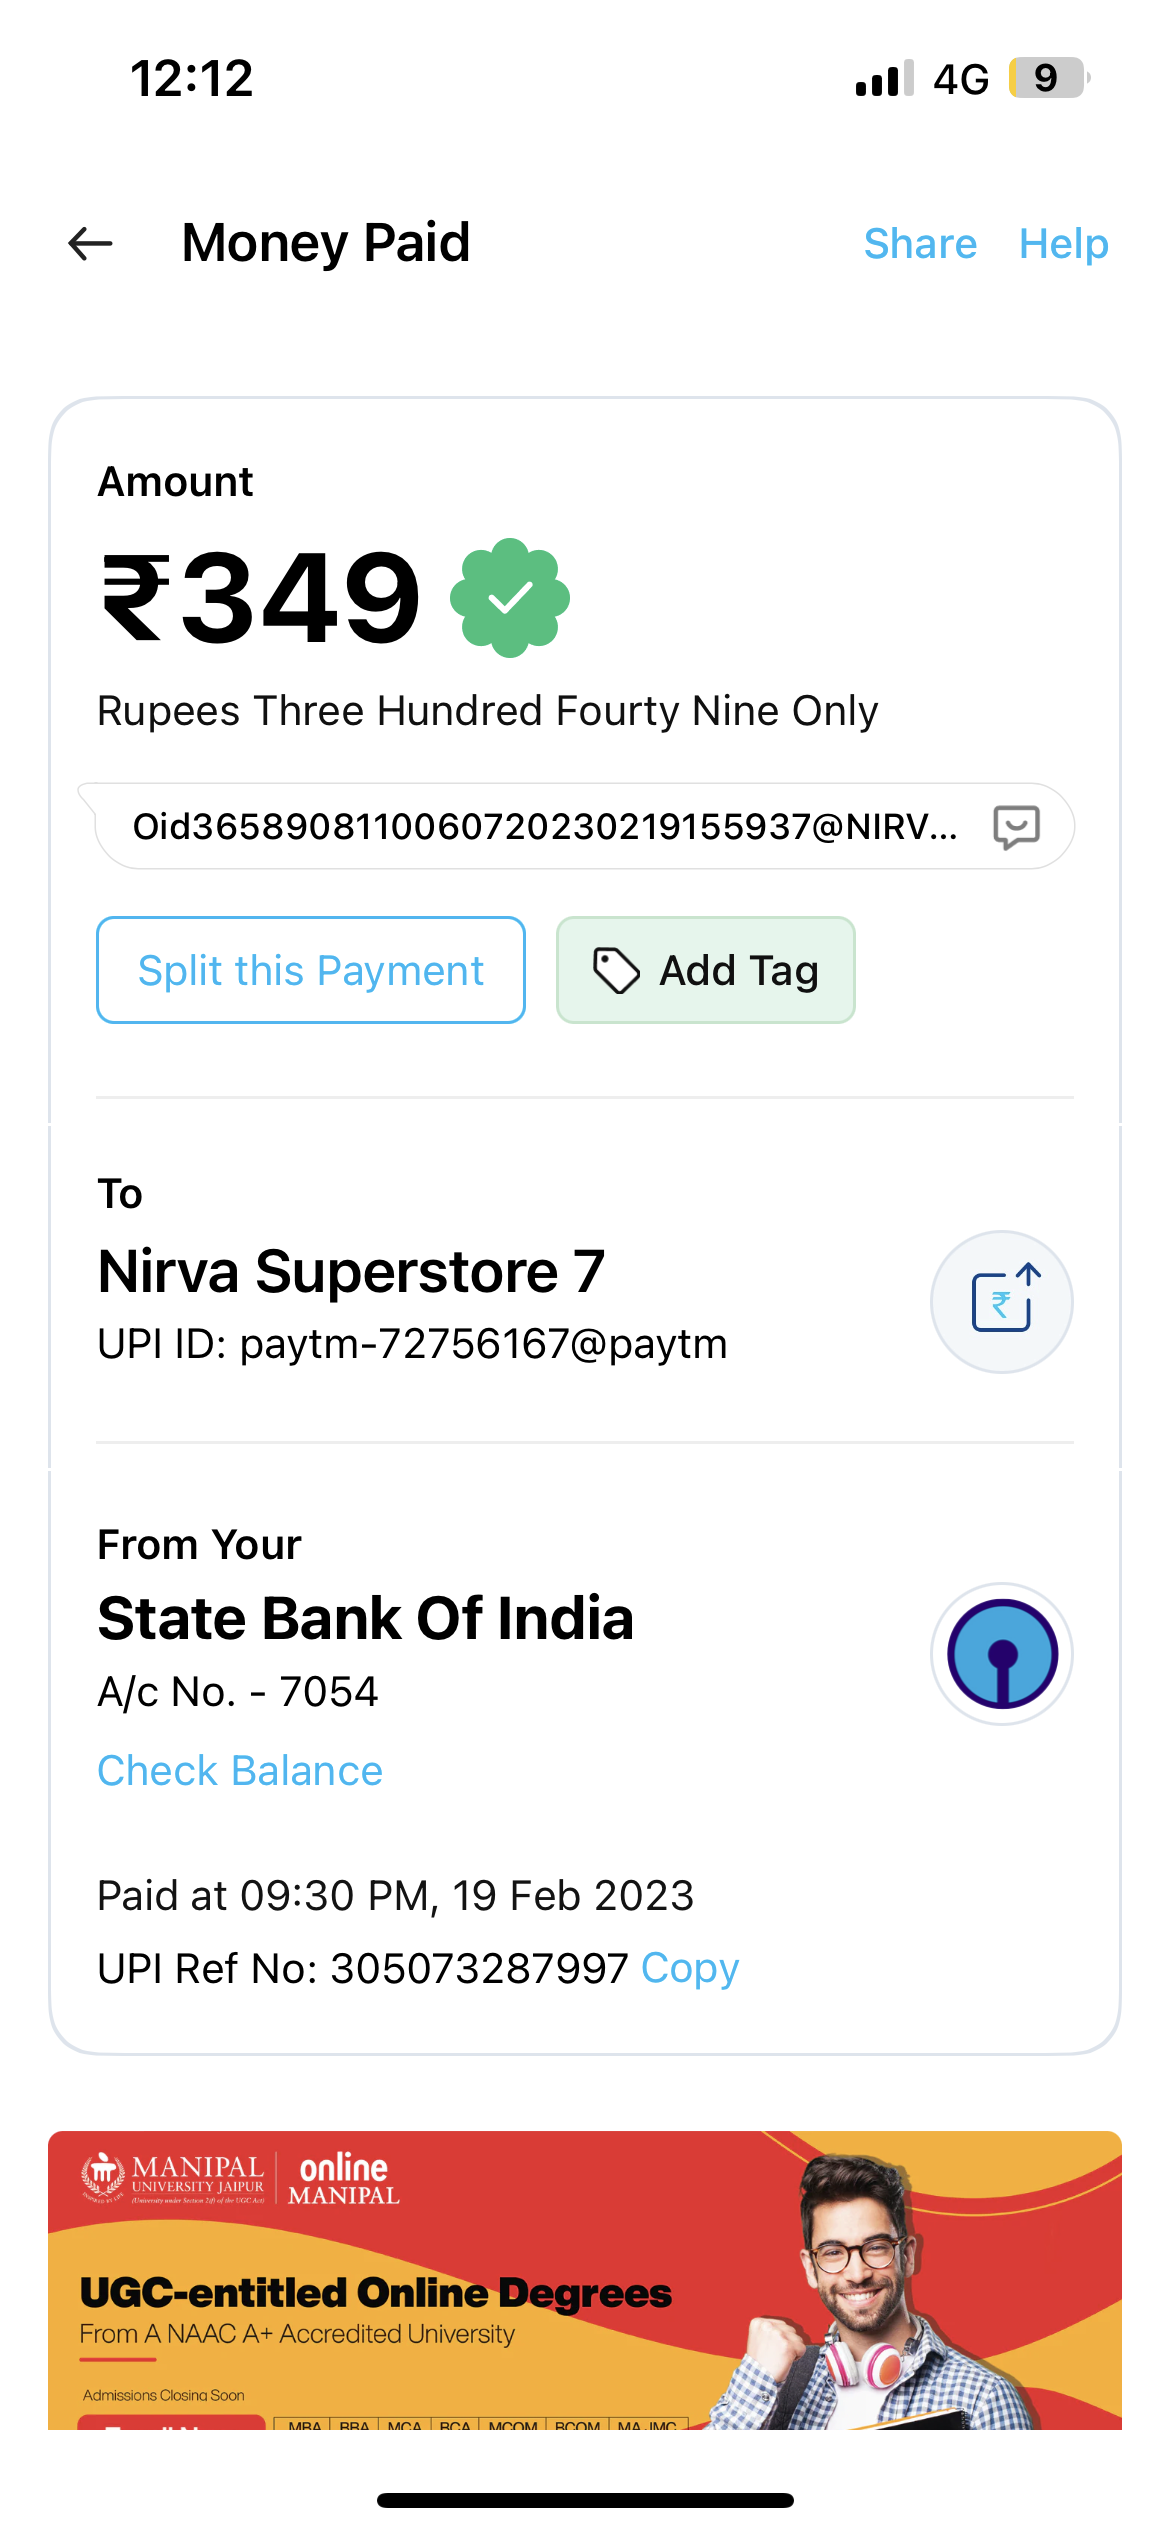Tap the Nirva Superstore 7 payee name
Viewport: 1170px width, 2532px height.
click(351, 1272)
